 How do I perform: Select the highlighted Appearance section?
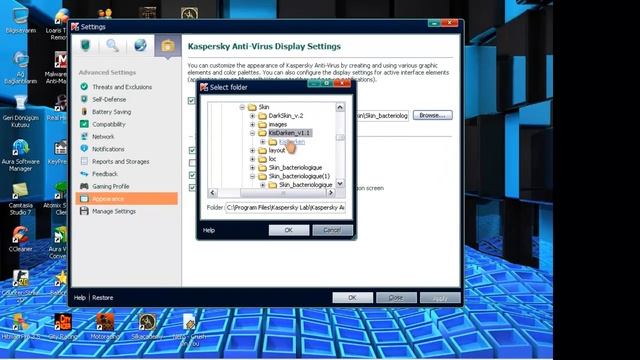point(127,199)
